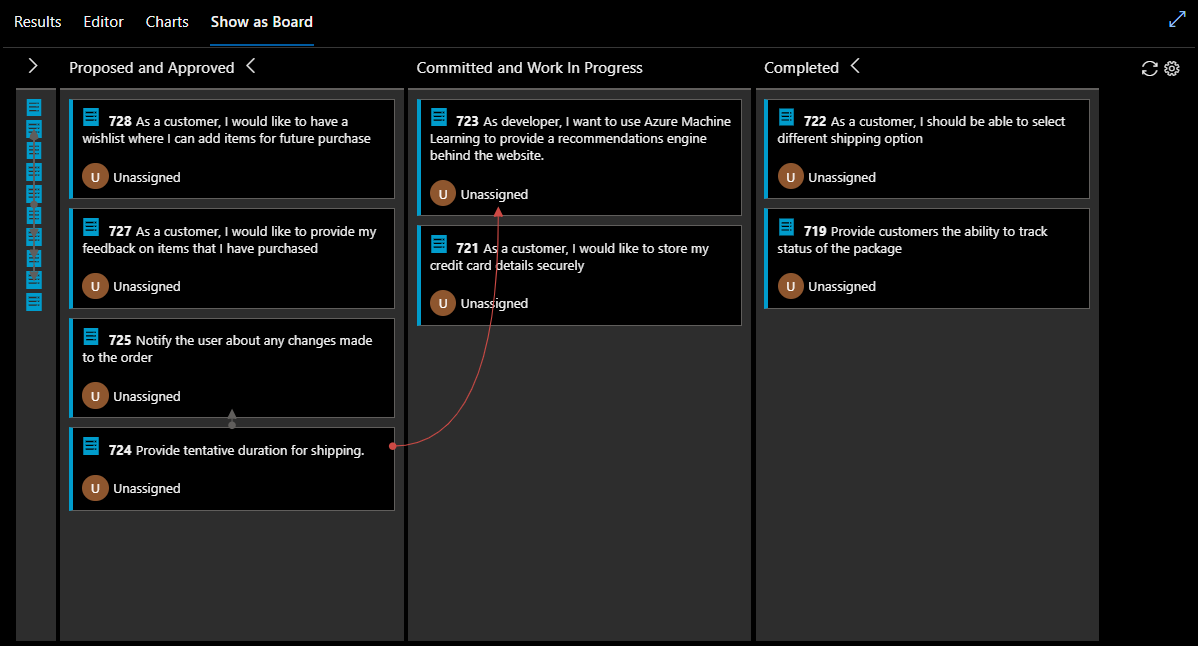
Task: Click the Unassigned avatar on card 724
Action: [95, 488]
